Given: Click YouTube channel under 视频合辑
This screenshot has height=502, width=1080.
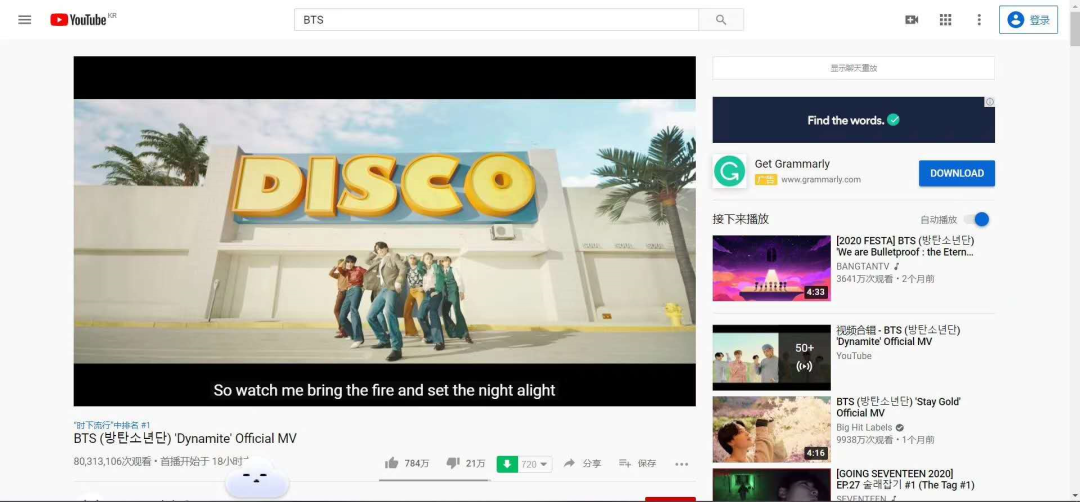Looking at the screenshot, I should click(x=854, y=356).
